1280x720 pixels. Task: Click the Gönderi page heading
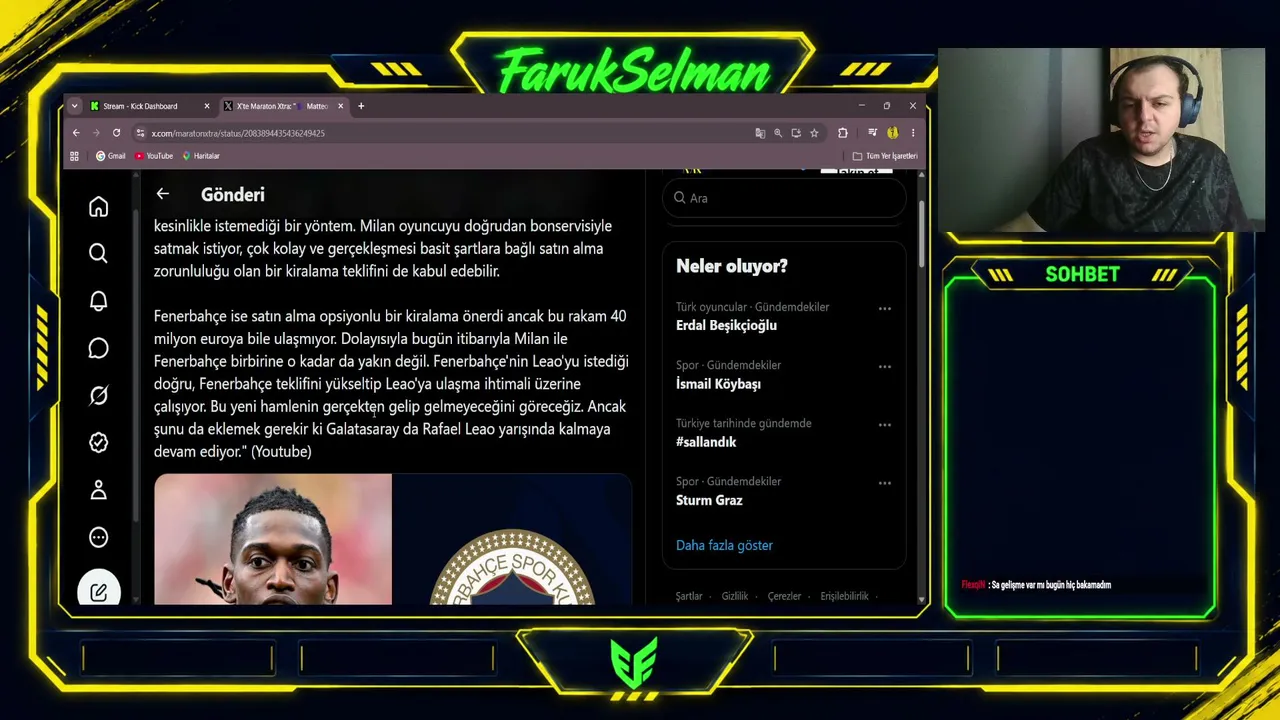[233, 194]
